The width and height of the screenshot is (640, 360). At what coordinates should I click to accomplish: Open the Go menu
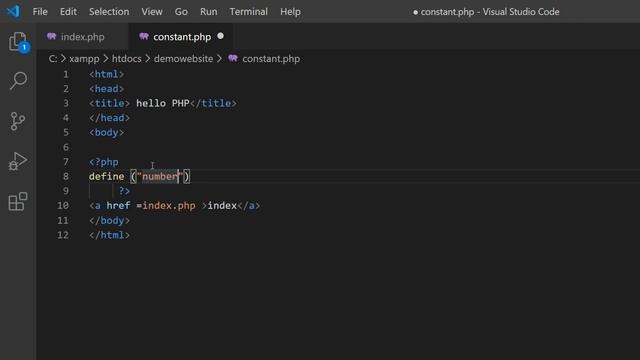[x=181, y=12]
